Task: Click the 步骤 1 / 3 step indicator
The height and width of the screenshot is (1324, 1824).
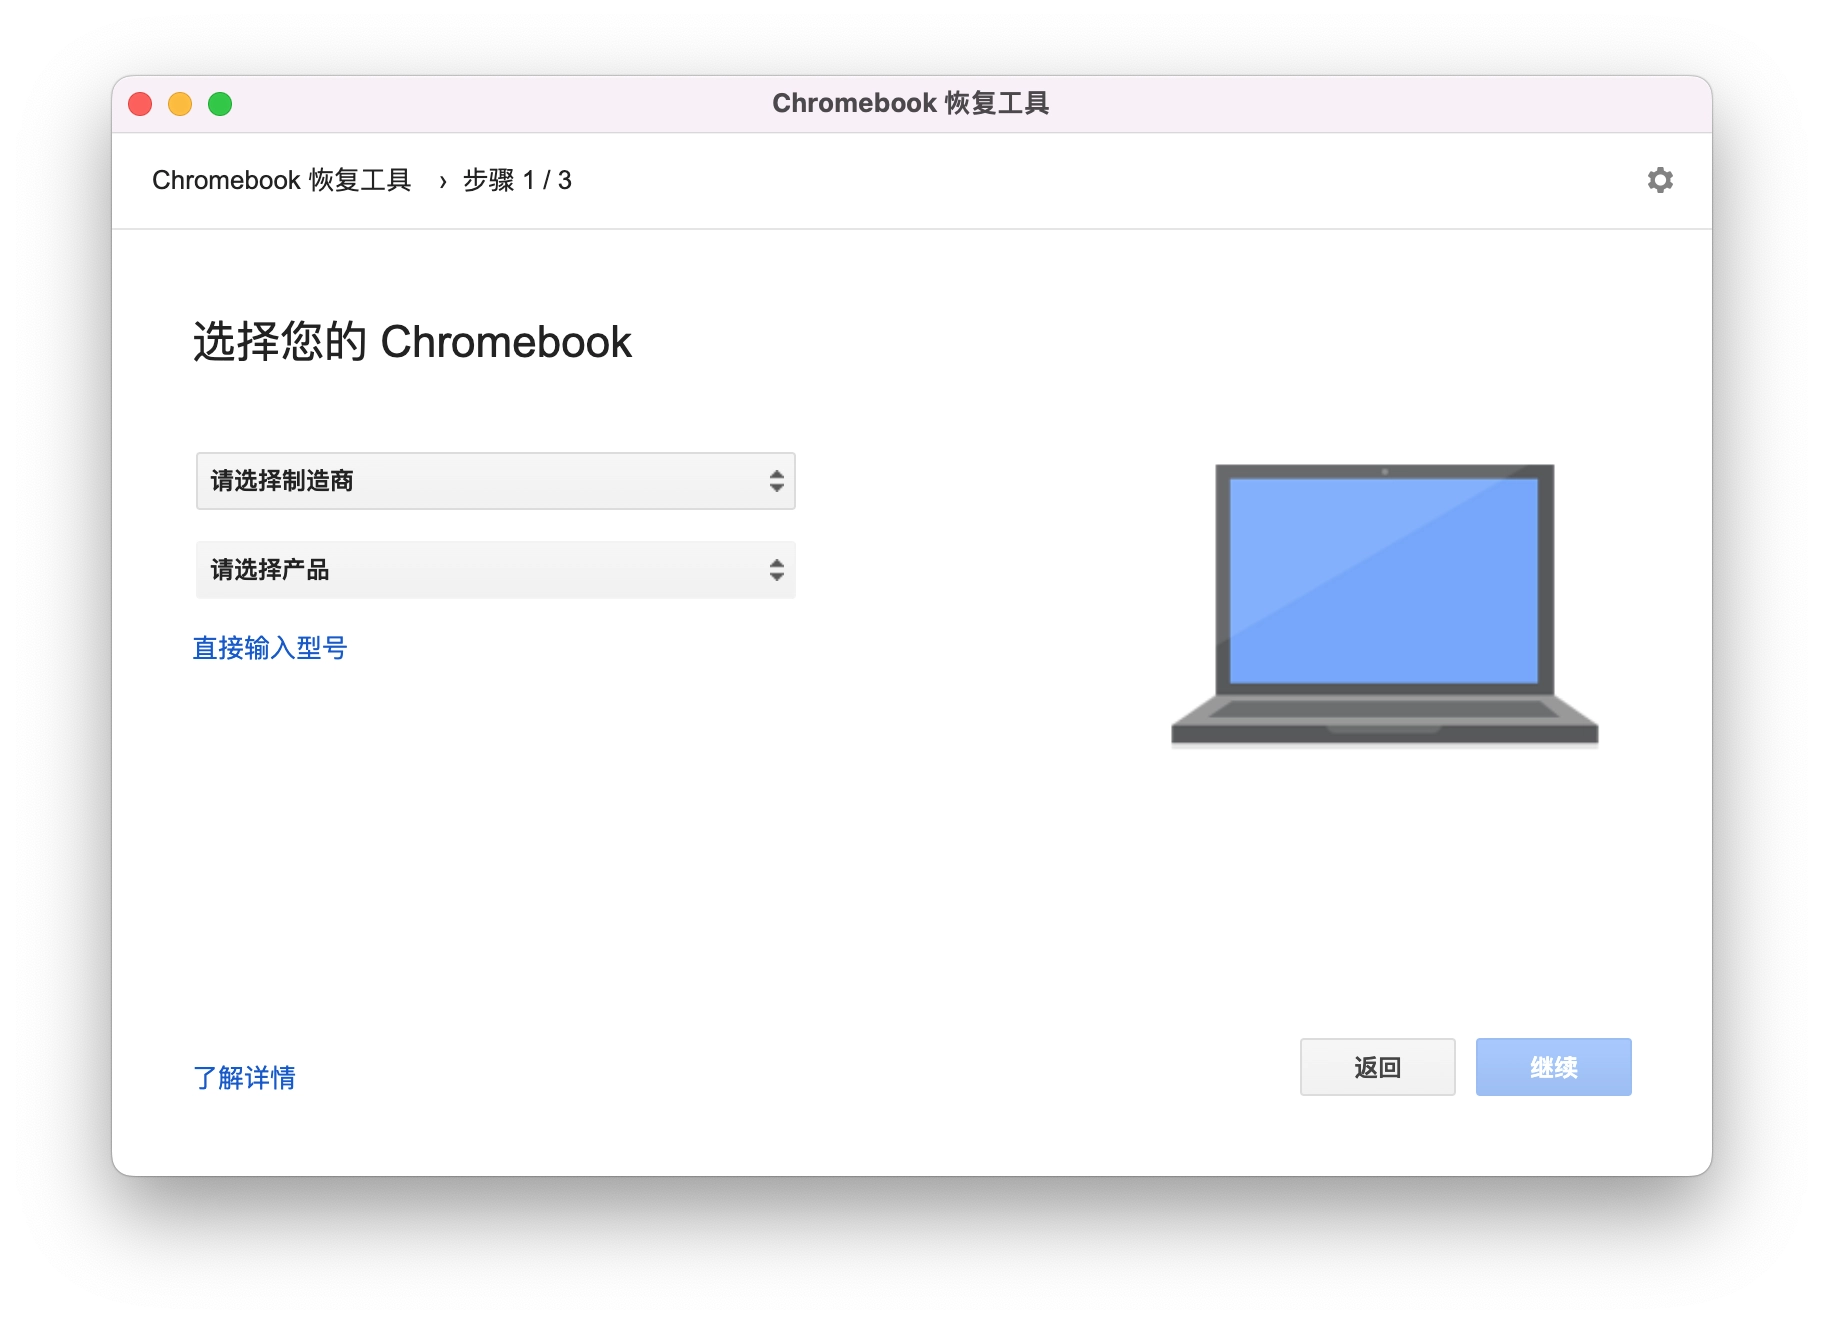Action: 517,180
